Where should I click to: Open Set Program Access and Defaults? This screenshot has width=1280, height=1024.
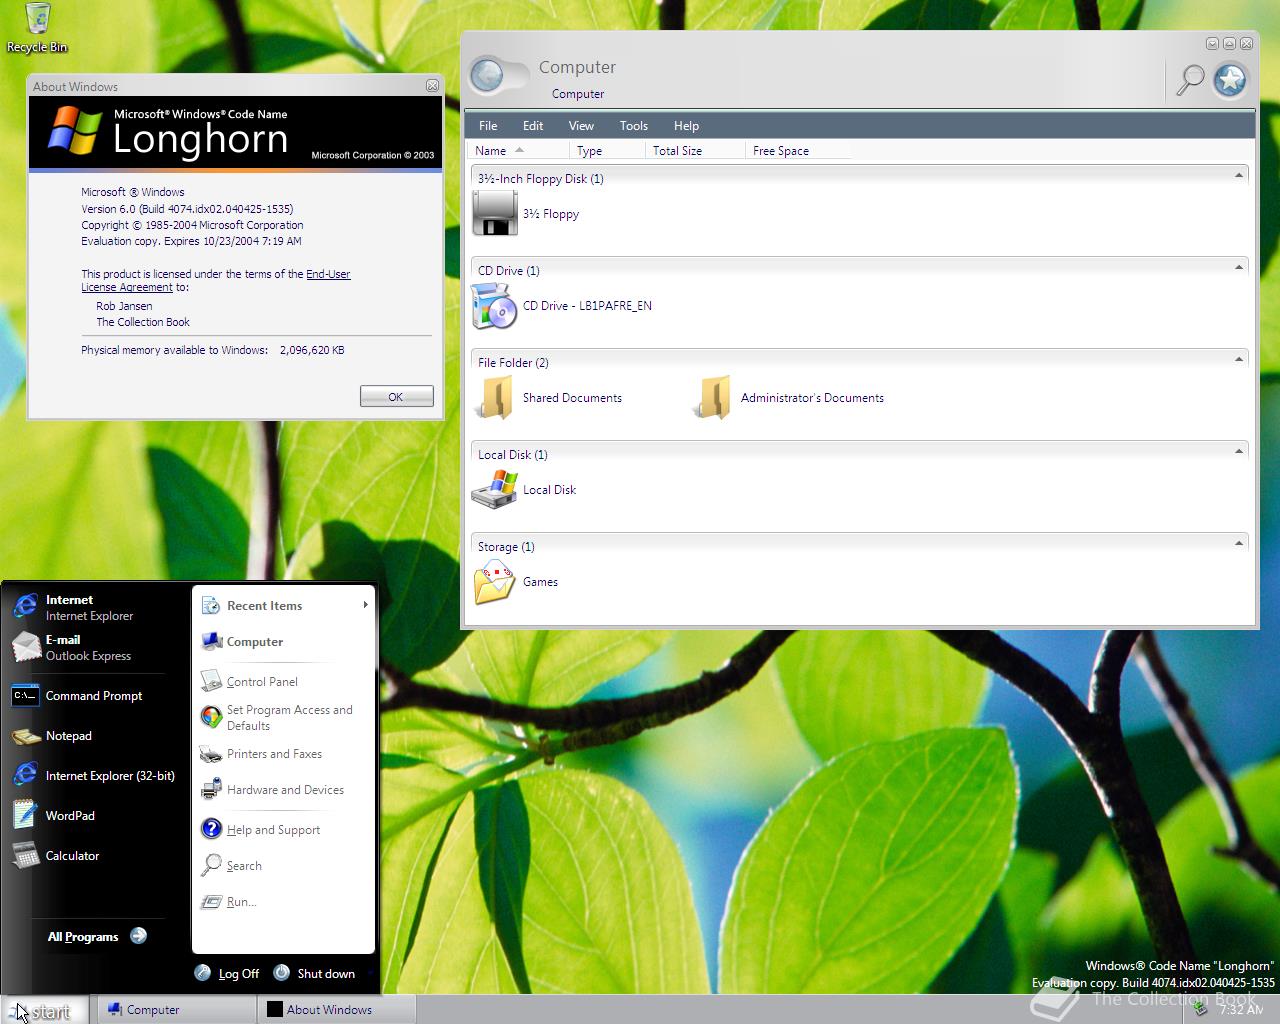click(x=284, y=717)
